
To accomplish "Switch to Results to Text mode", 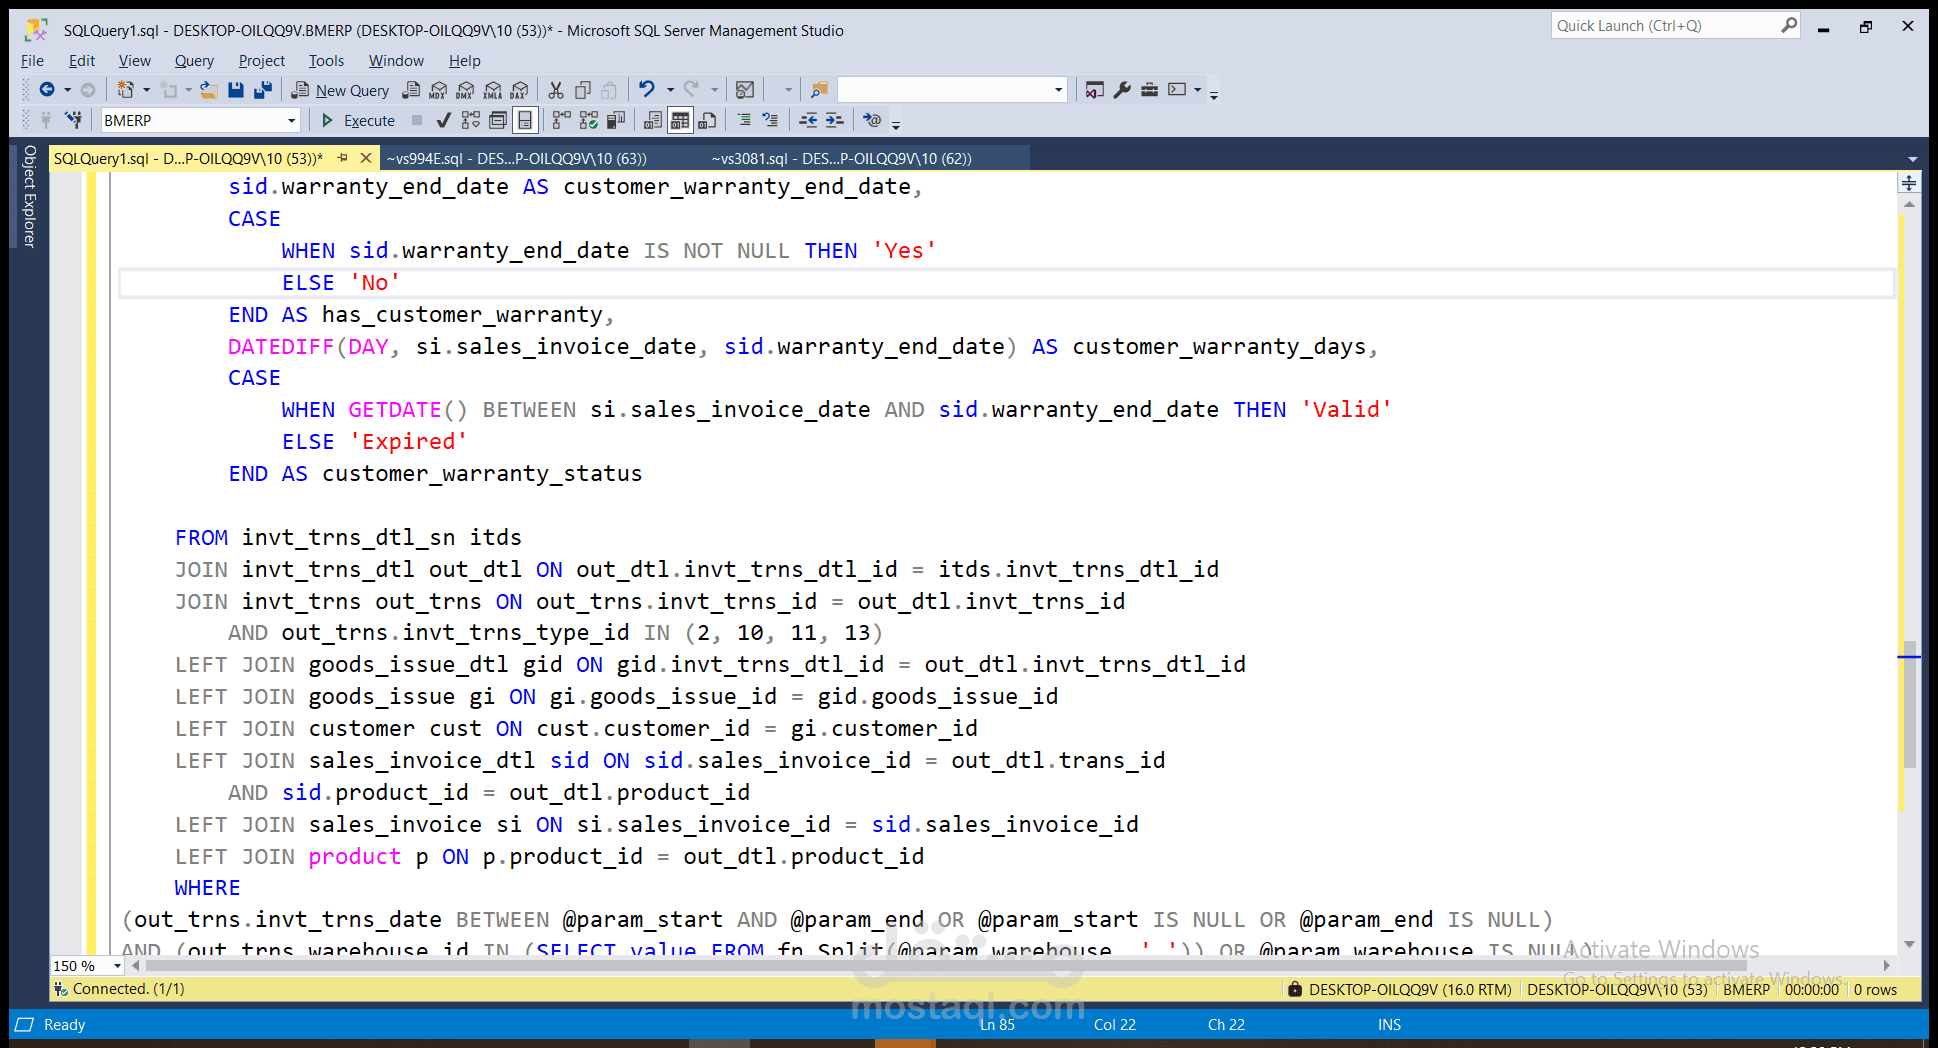I will (653, 120).
